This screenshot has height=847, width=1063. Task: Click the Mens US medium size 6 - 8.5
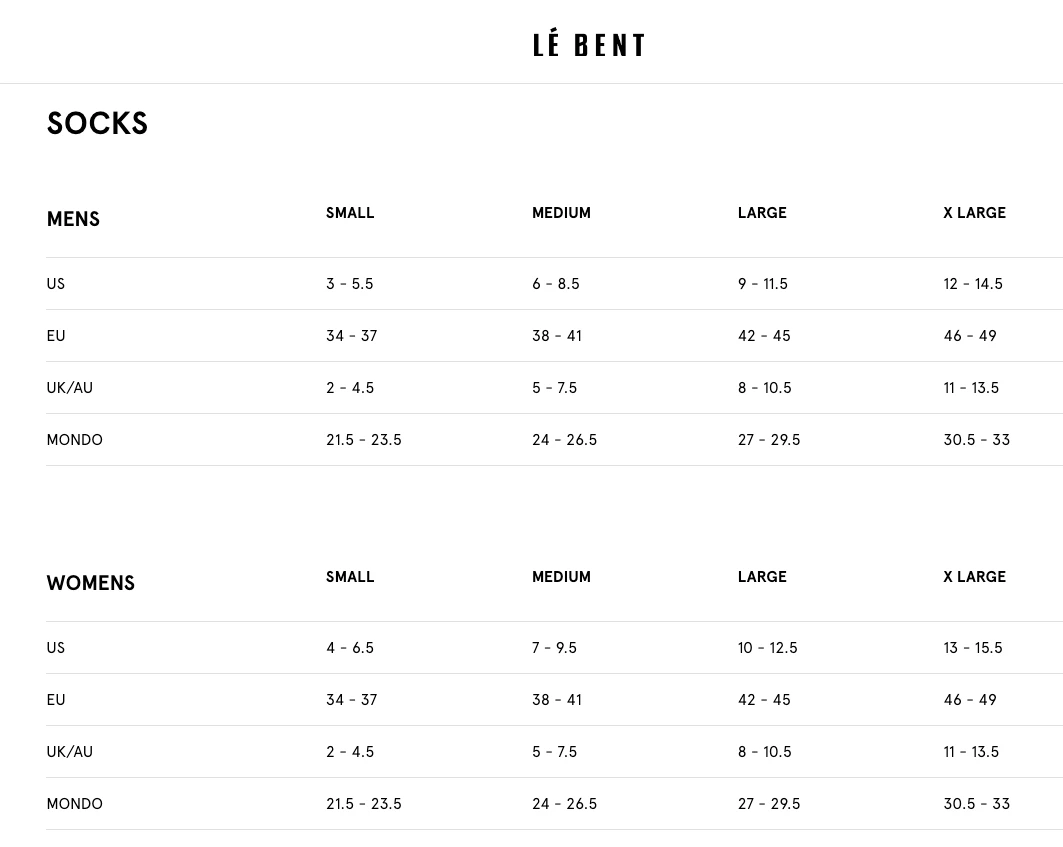(x=555, y=284)
